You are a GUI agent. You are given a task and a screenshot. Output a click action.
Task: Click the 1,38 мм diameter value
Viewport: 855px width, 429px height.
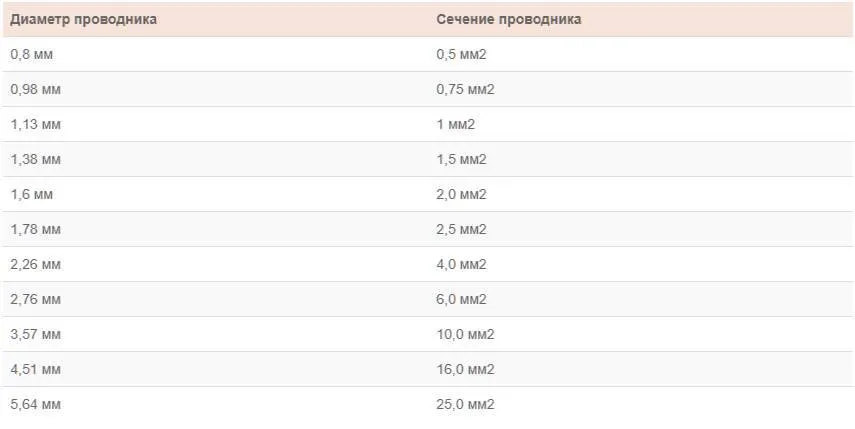click(x=35, y=159)
